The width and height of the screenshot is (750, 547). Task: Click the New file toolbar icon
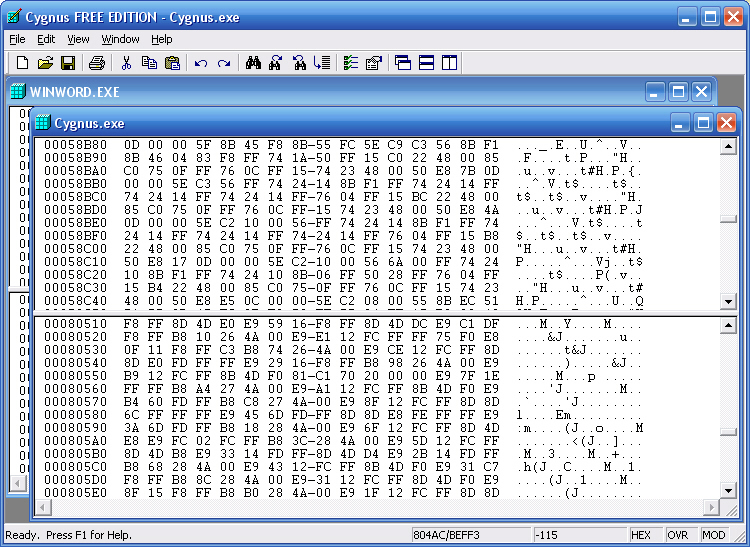tap(22, 63)
